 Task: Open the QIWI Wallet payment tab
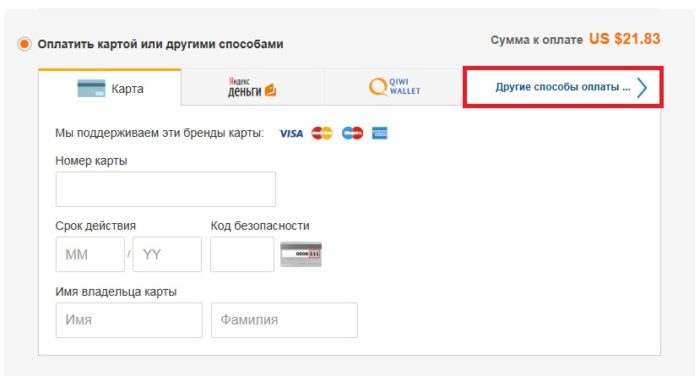(x=393, y=88)
